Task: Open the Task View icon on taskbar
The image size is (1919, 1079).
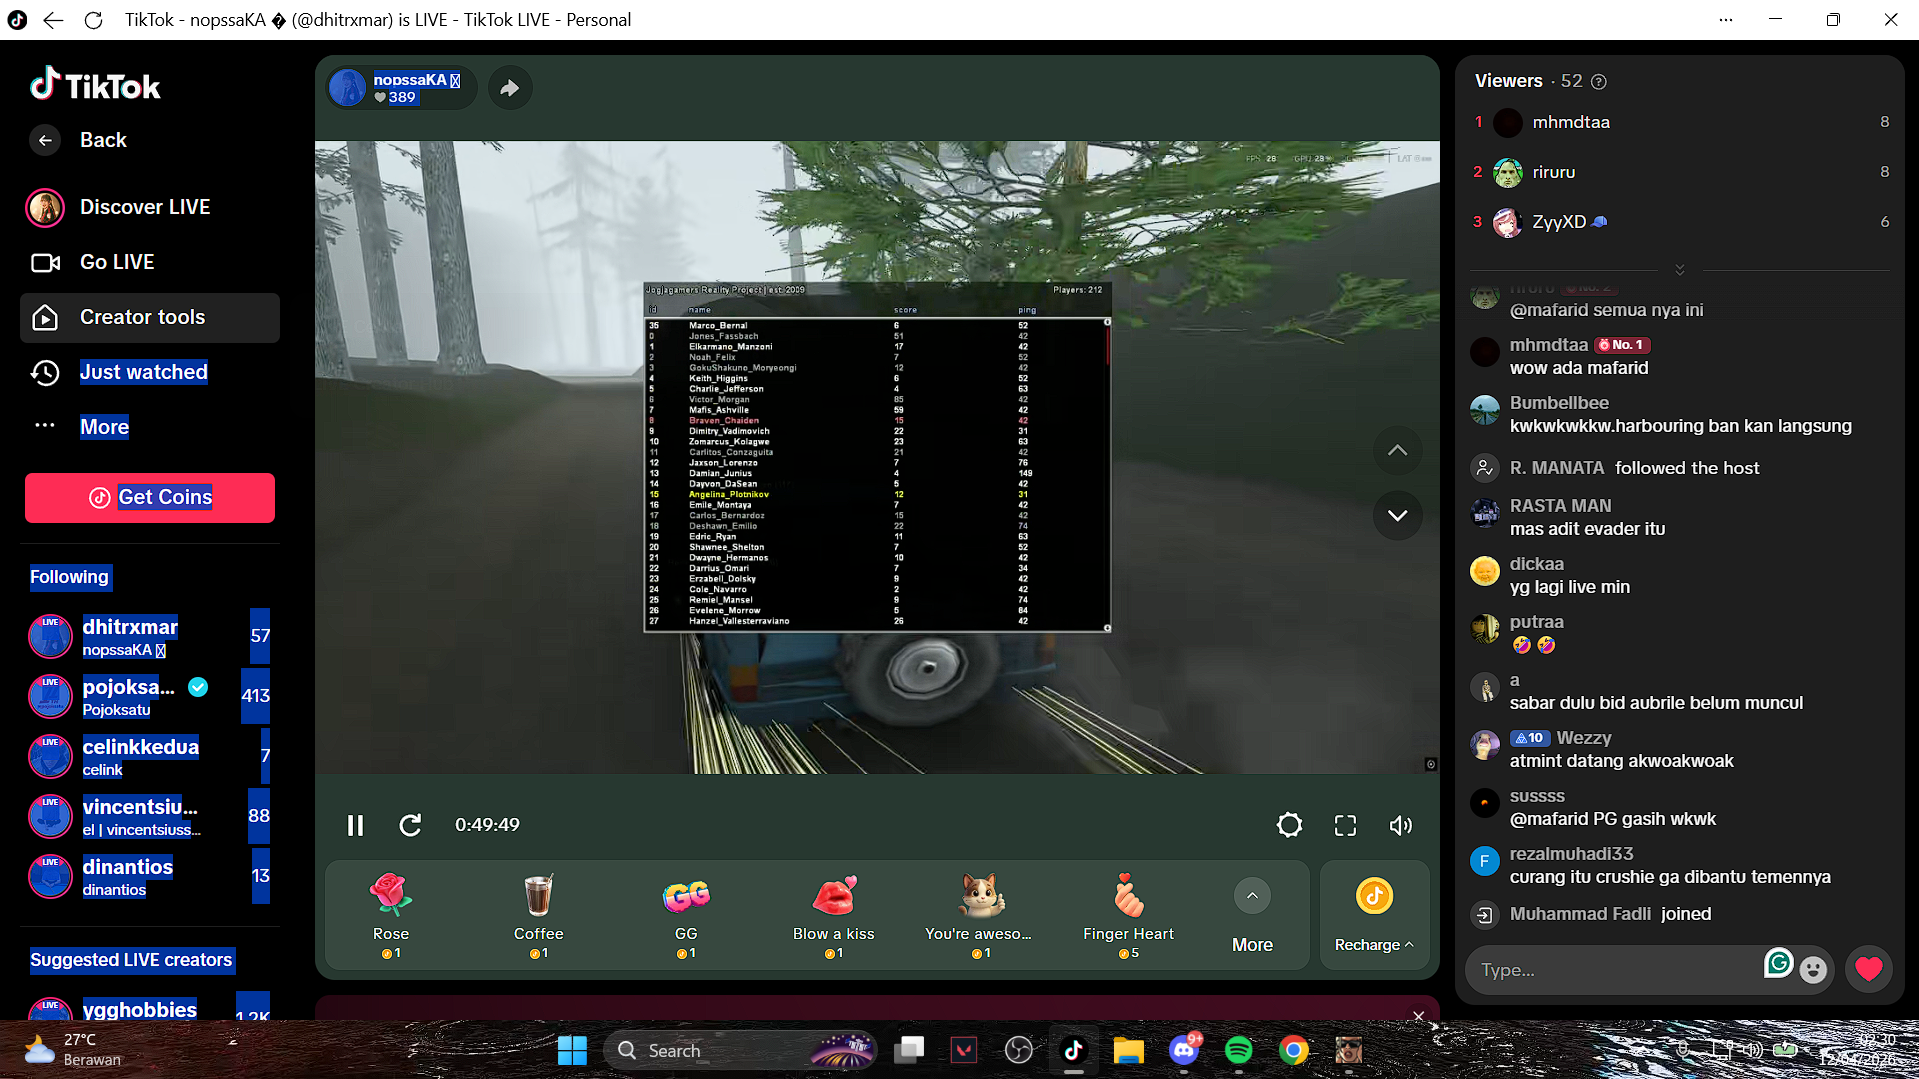Action: pos(909,1051)
